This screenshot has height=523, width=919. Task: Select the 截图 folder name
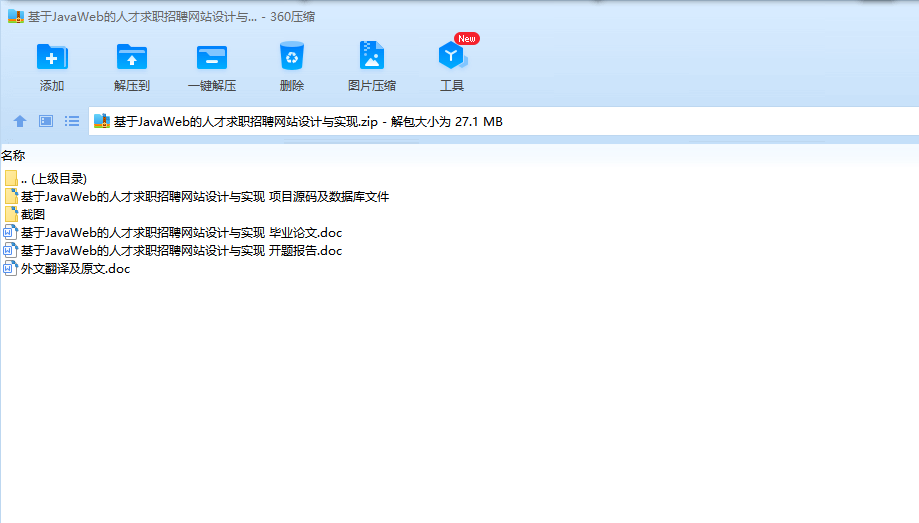point(33,215)
